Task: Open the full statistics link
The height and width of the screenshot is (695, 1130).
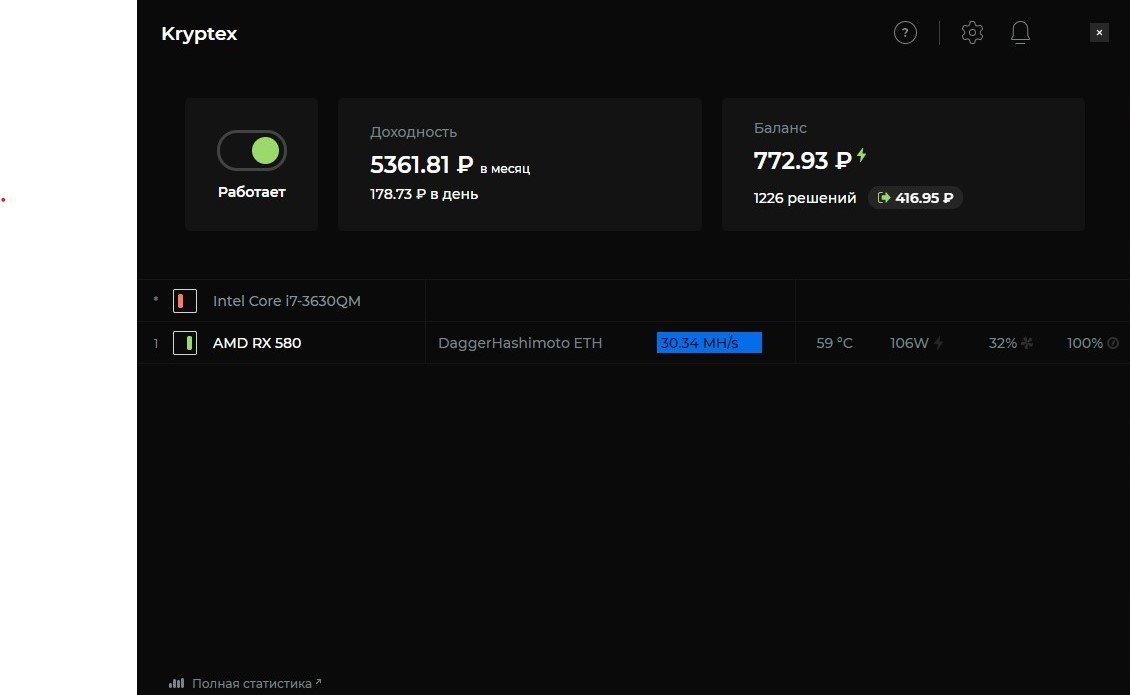Action: pyautogui.click(x=252, y=684)
